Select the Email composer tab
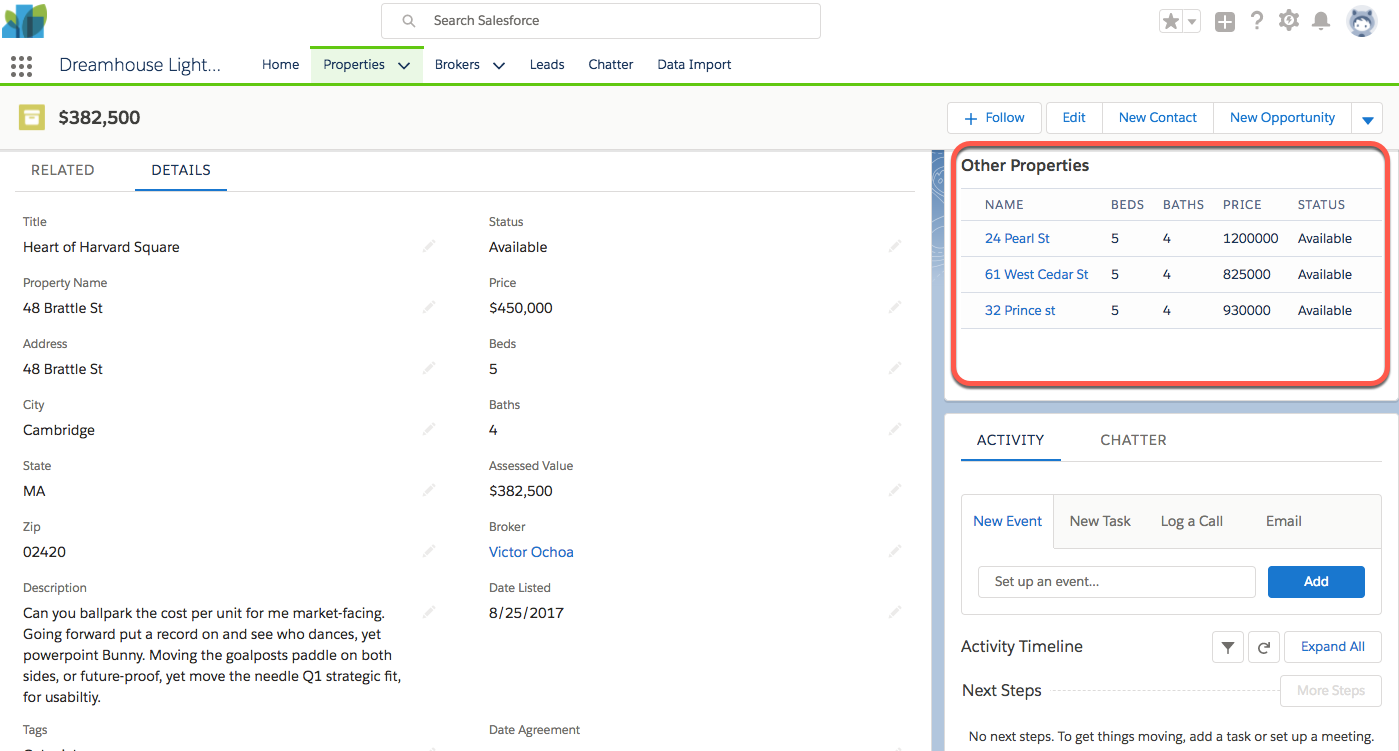The image size is (1399, 751). (x=1283, y=521)
